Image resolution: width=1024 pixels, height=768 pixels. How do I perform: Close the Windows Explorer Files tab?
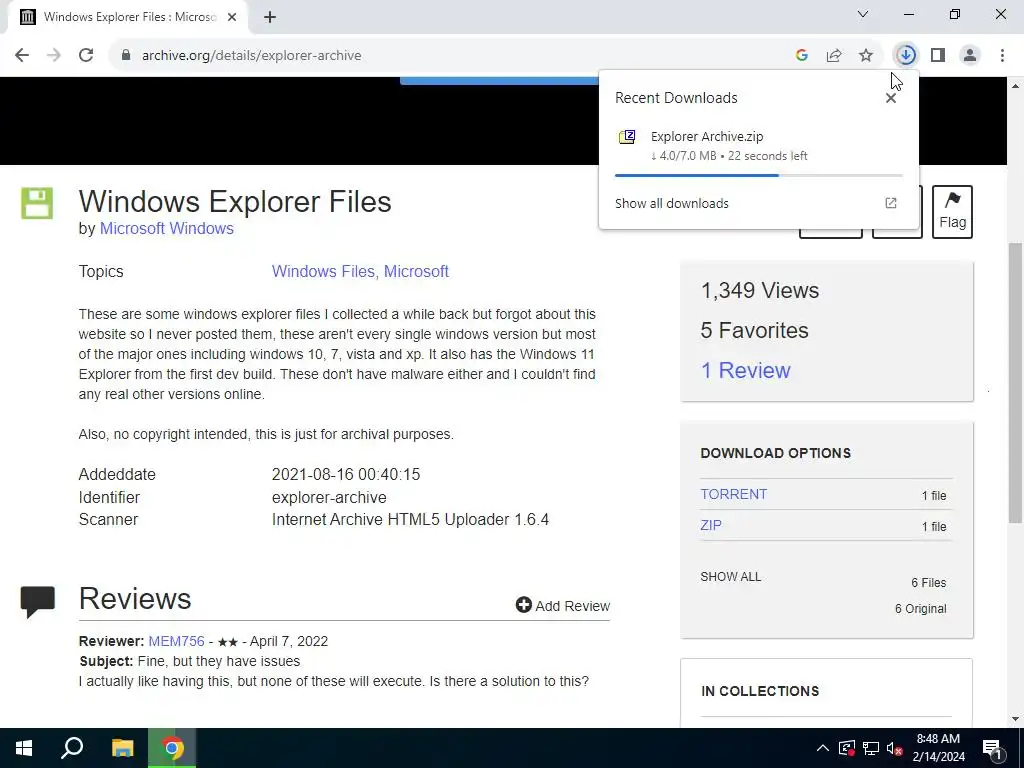(x=232, y=17)
